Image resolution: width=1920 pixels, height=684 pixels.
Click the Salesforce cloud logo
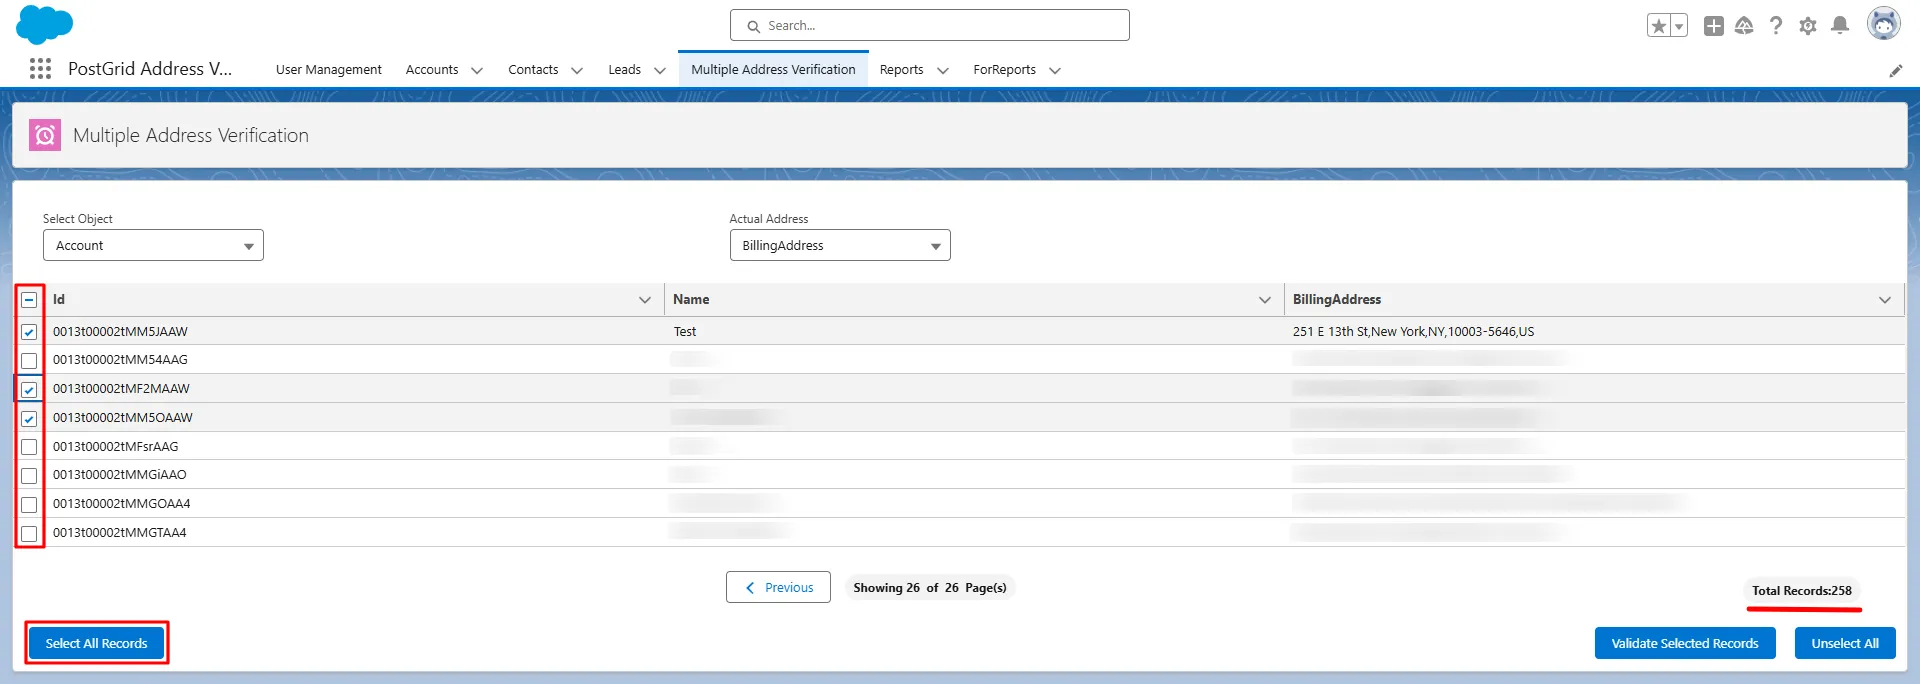click(x=44, y=24)
